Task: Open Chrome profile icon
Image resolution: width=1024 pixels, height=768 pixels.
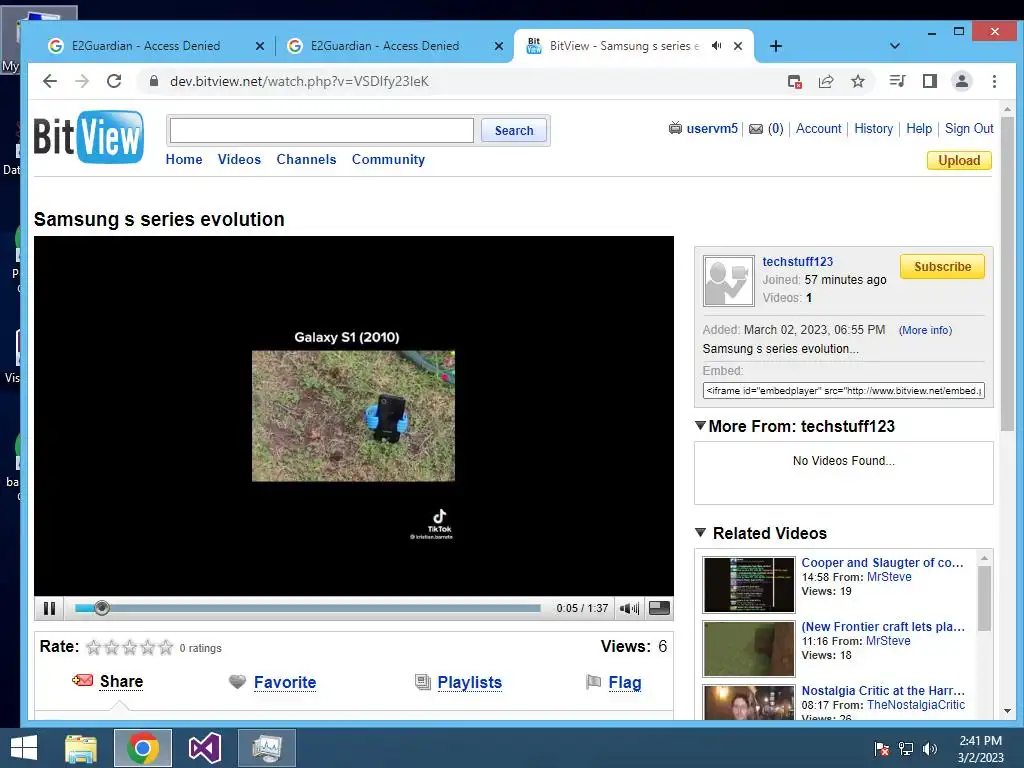Action: (961, 81)
